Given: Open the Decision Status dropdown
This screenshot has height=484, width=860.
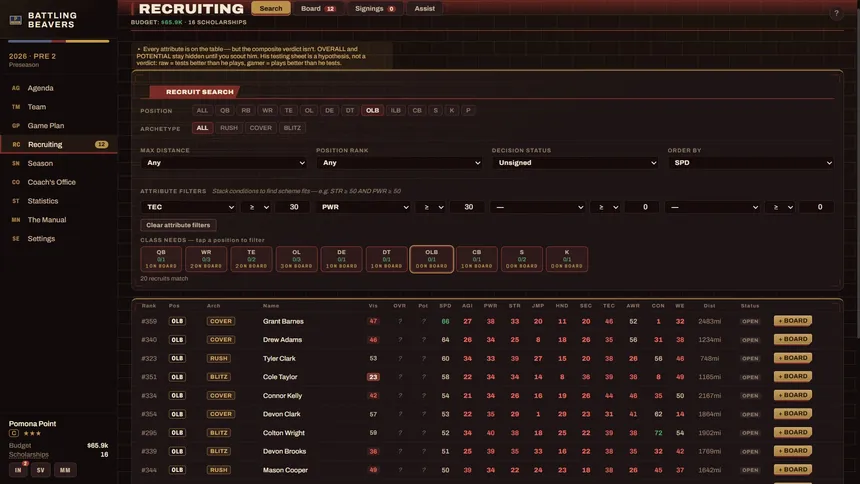Looking at the screenshot, I should pos(575,163).
